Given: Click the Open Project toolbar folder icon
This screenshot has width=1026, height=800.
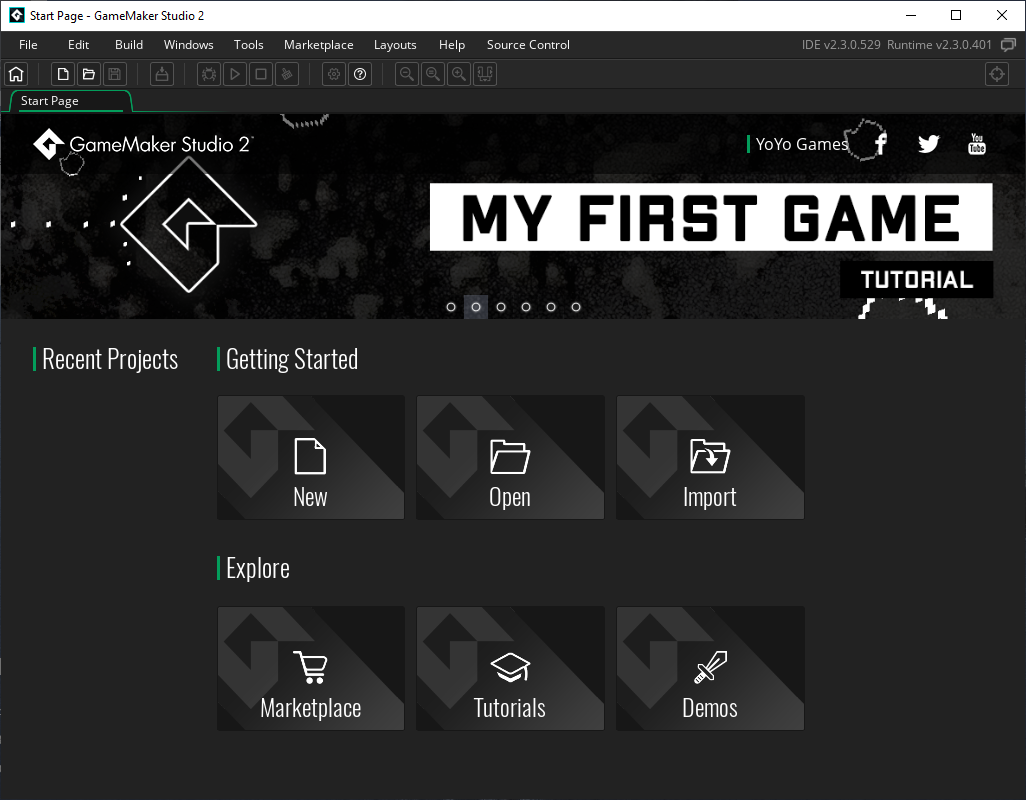Looking at the screenshot, I should pos(89,74).
